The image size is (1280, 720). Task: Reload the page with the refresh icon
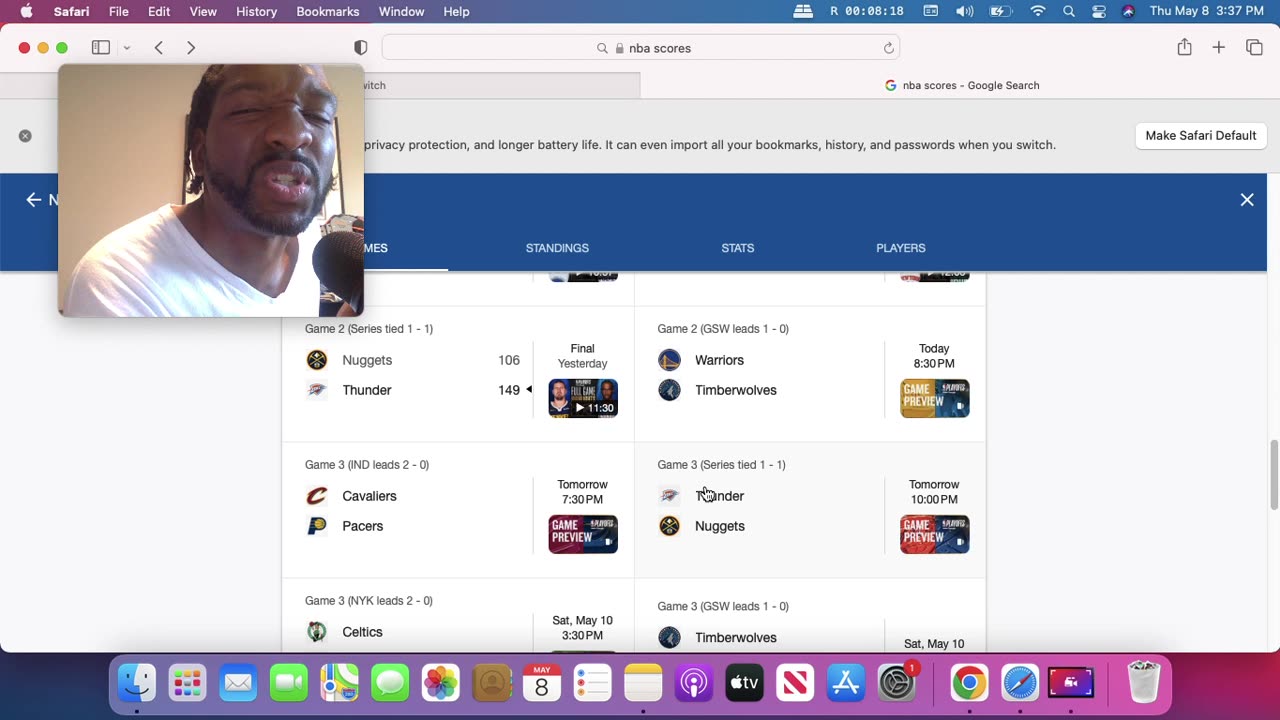click(x=888, y=48)
